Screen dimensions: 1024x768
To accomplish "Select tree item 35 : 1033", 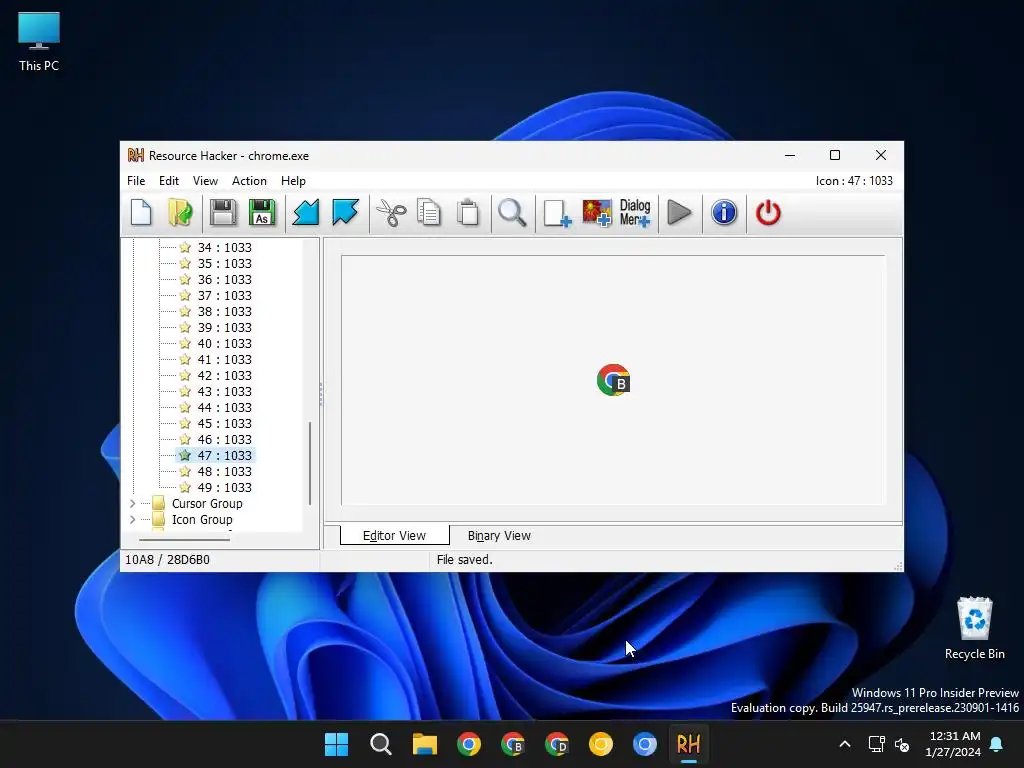I will [x=224, y=263].
